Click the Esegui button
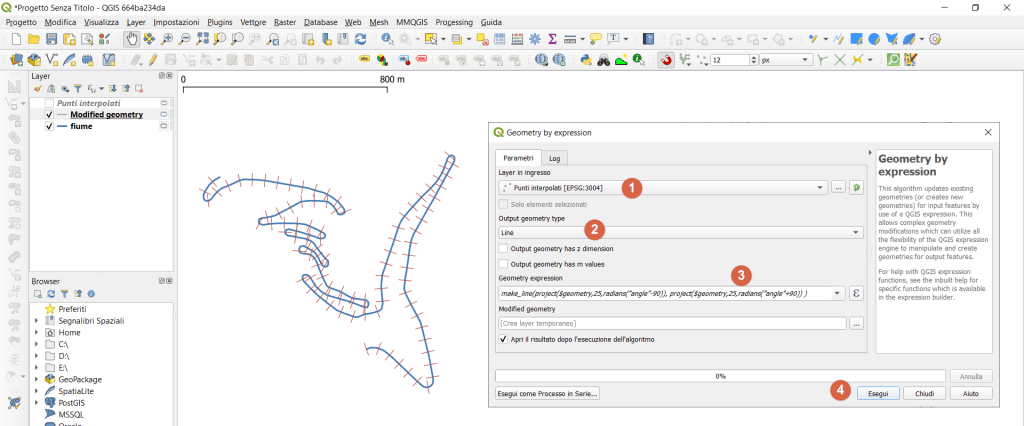Screen dimensions: 1024x426 coord(877,394)
